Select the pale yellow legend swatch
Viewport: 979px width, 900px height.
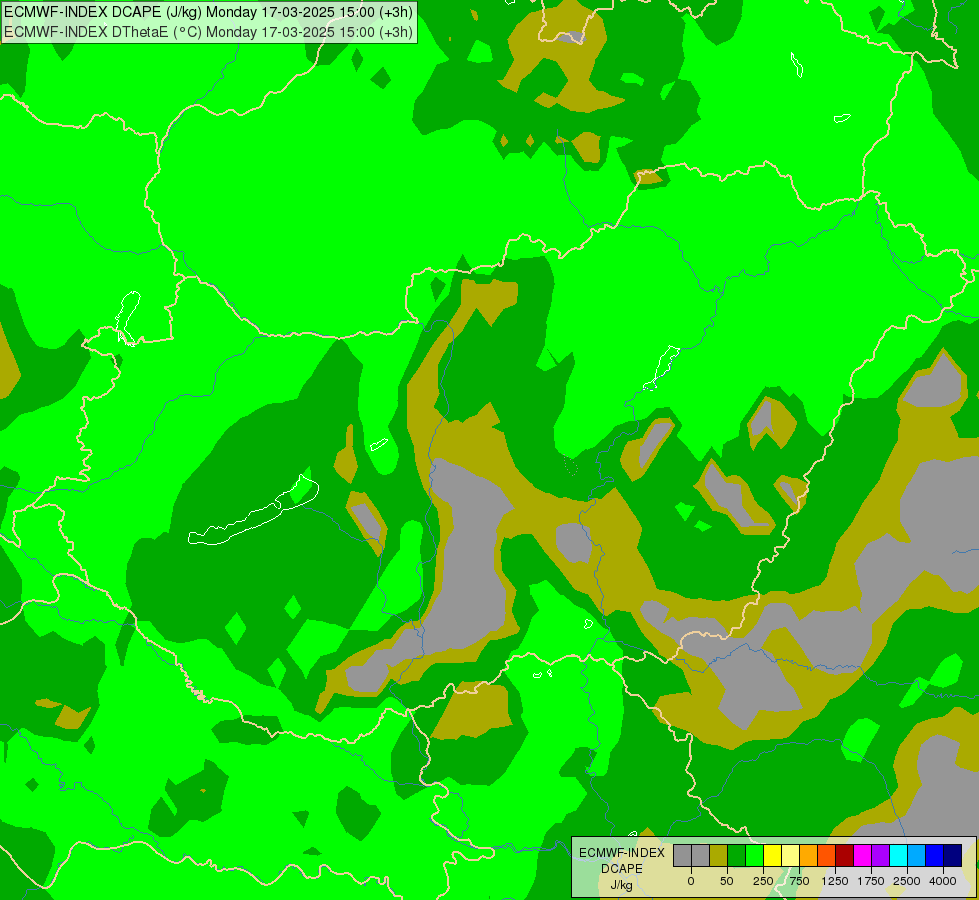pyautogui.click(x=790, y=855)
